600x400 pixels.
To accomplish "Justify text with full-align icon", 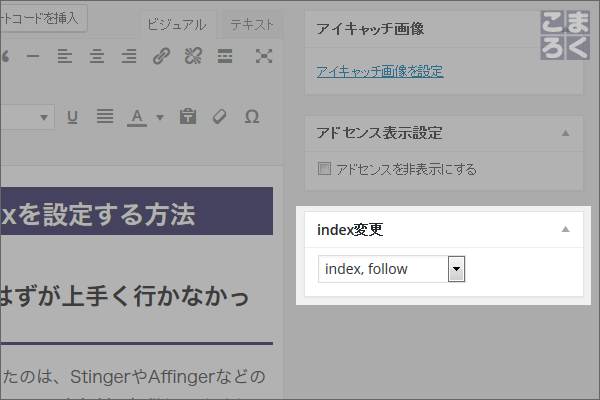I will [105, 116].
